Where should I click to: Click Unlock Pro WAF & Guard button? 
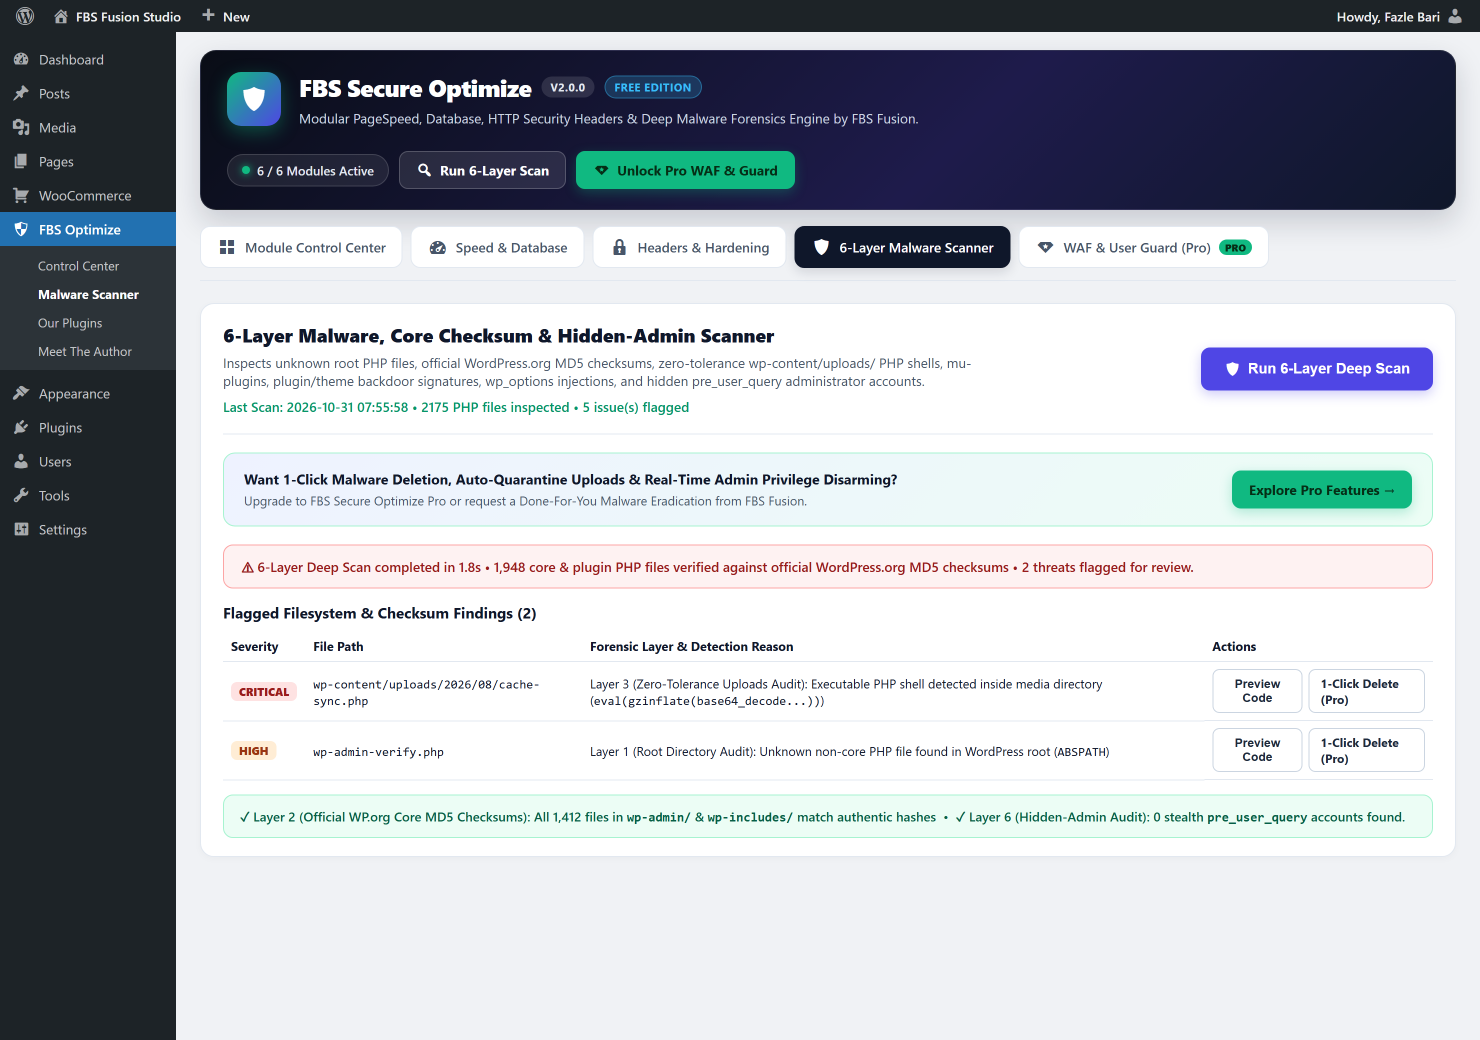click(x=685, y=170)
